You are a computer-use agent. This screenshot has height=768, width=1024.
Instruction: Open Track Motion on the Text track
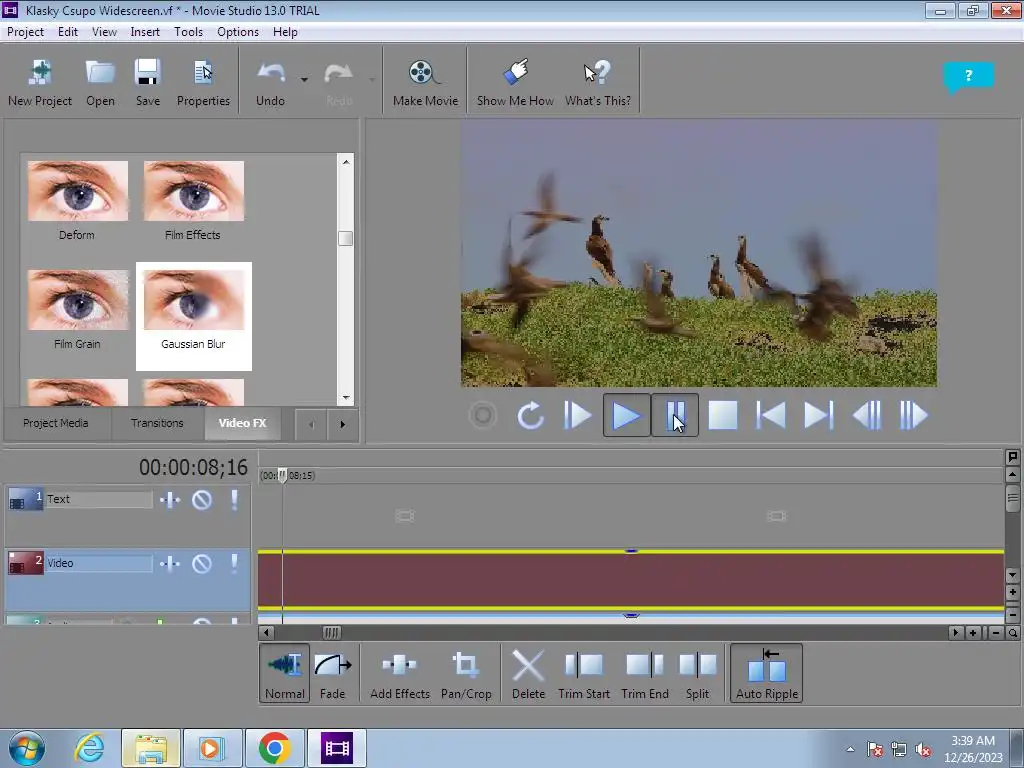pos(170,500)
